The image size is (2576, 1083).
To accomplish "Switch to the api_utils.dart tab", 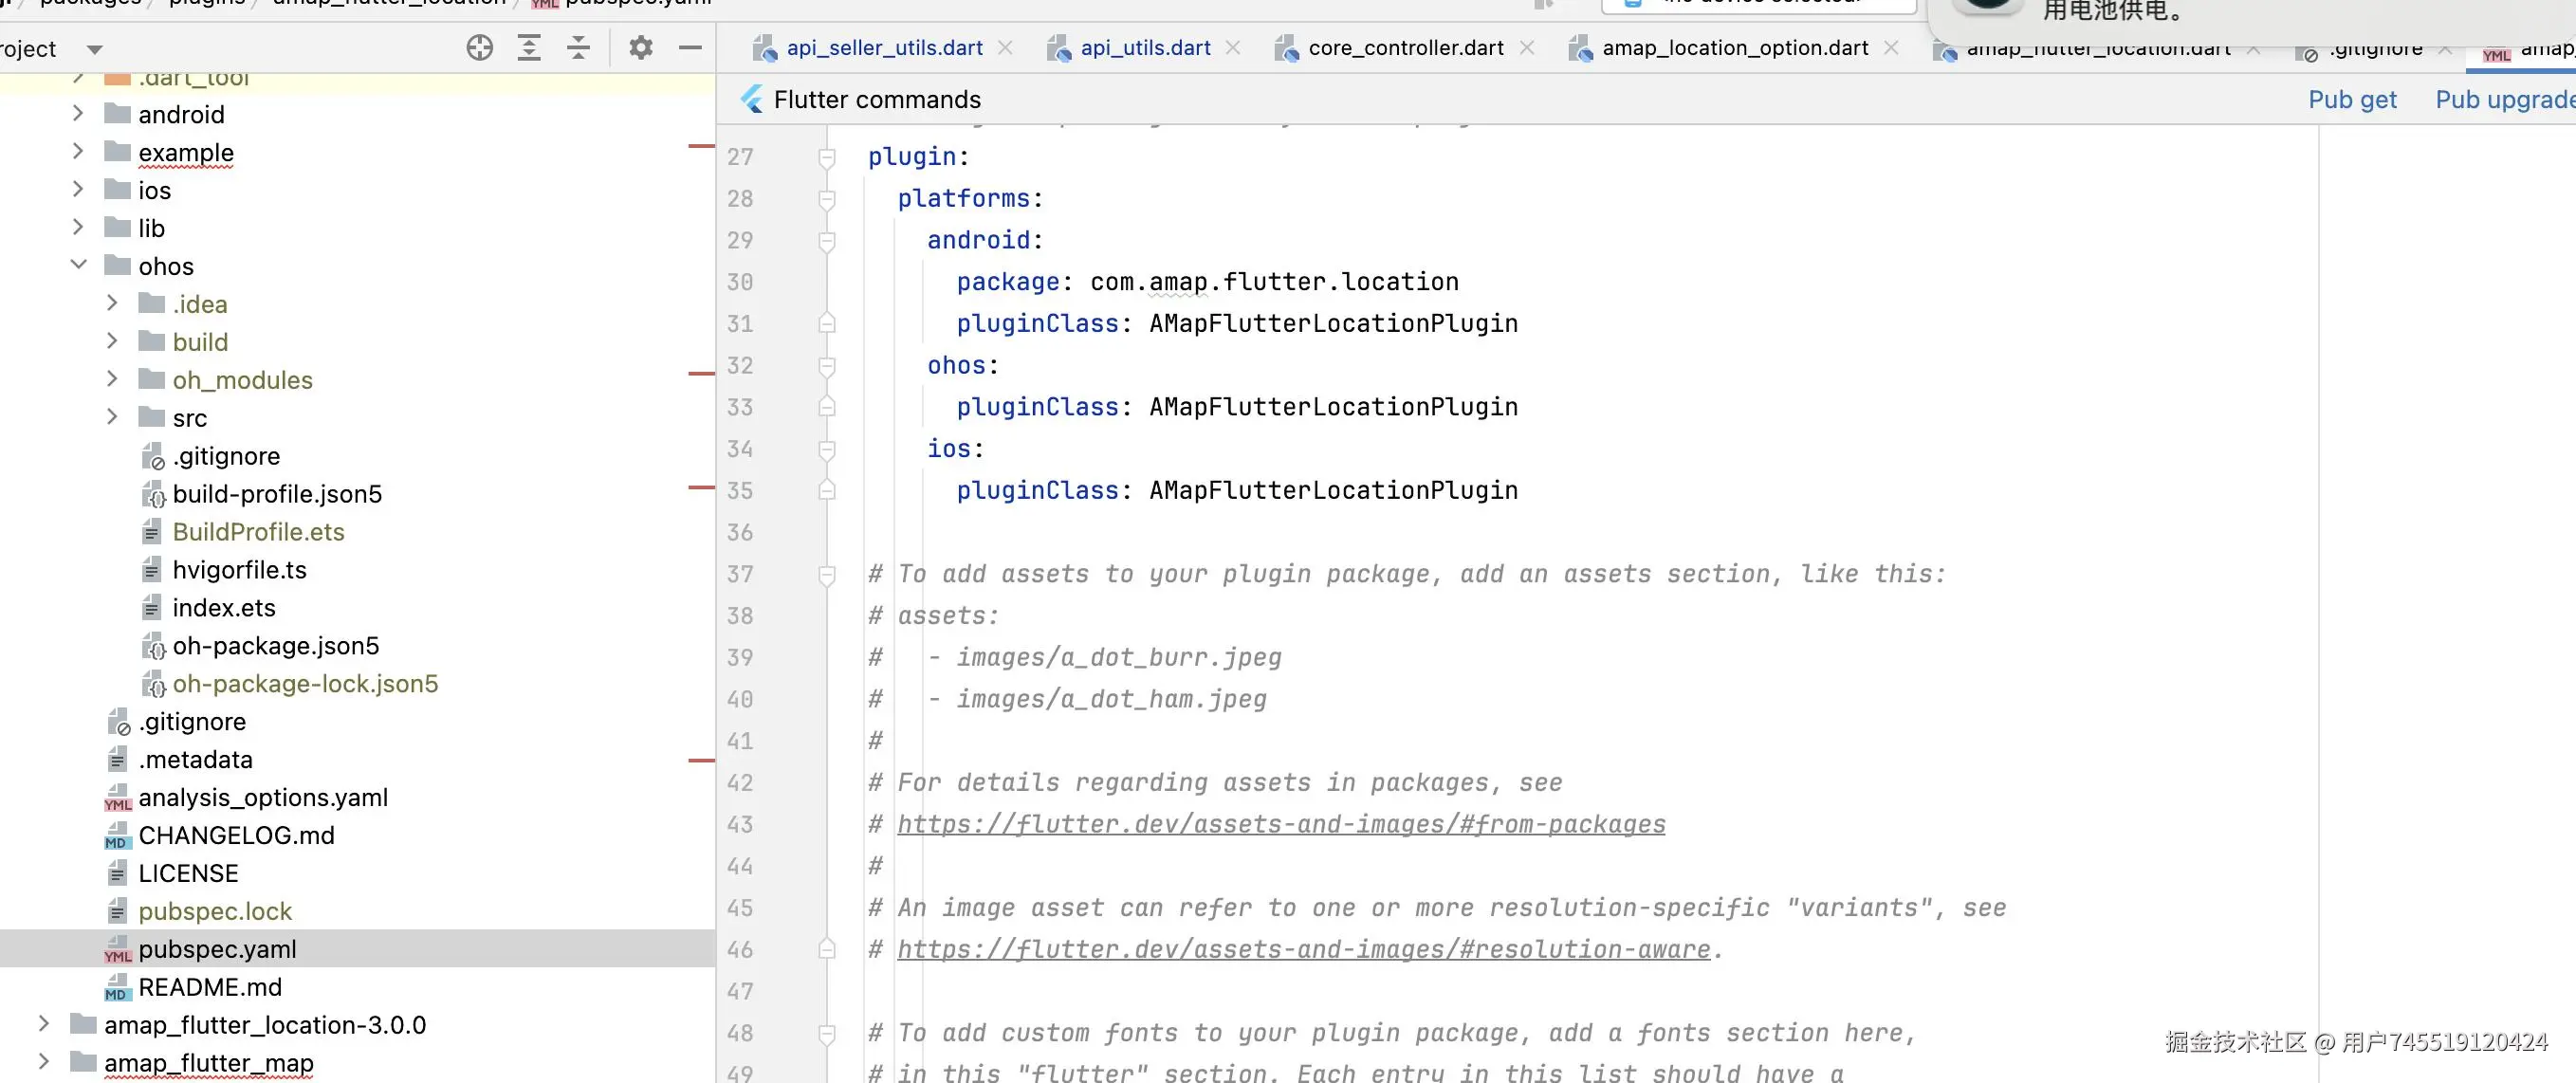I will 1145,48.
